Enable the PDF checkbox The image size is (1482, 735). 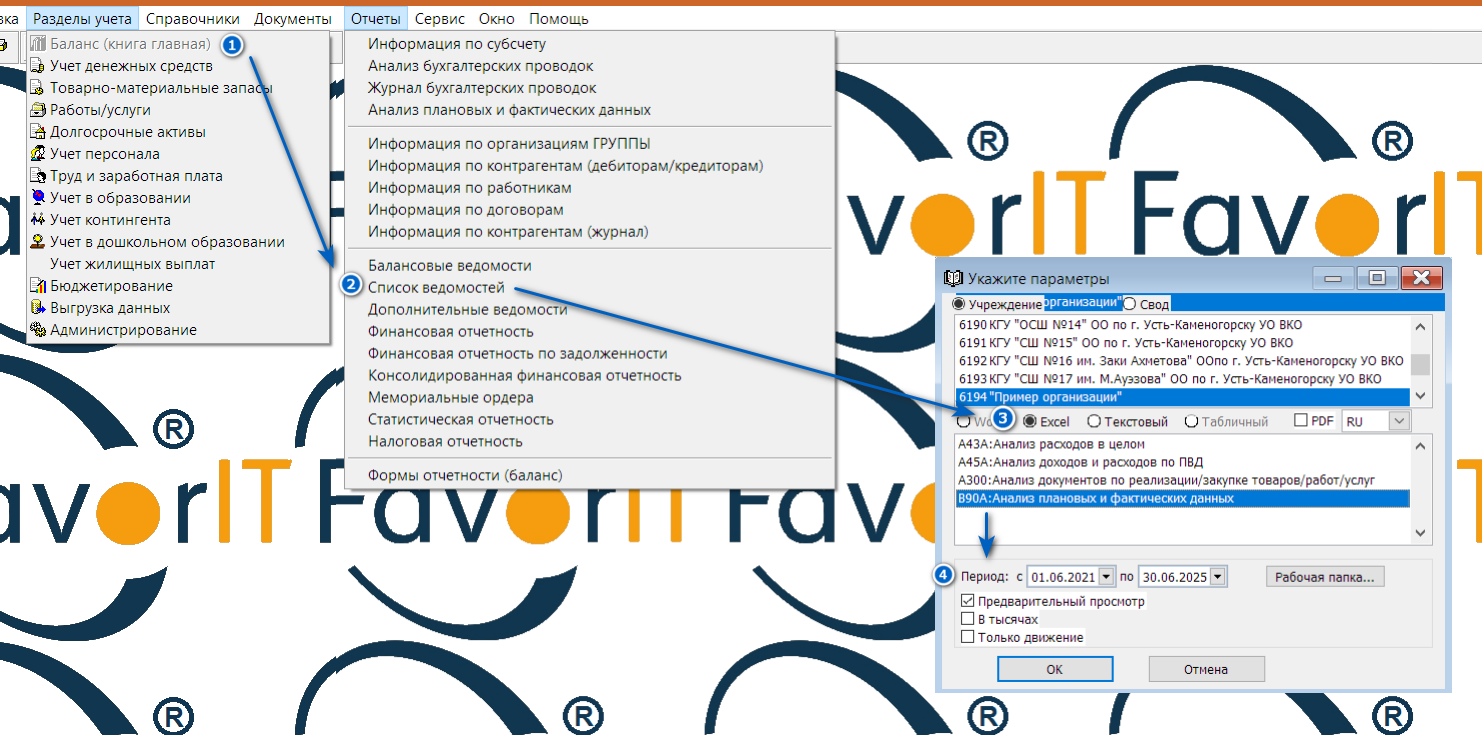tap(1301, 421)
